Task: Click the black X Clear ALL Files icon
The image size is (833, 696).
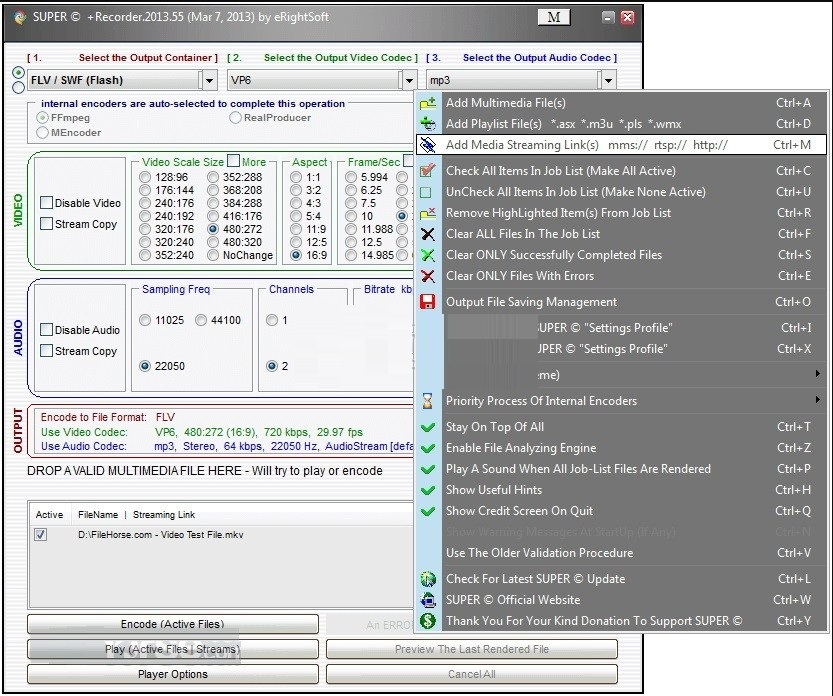Action: point(428,234)
